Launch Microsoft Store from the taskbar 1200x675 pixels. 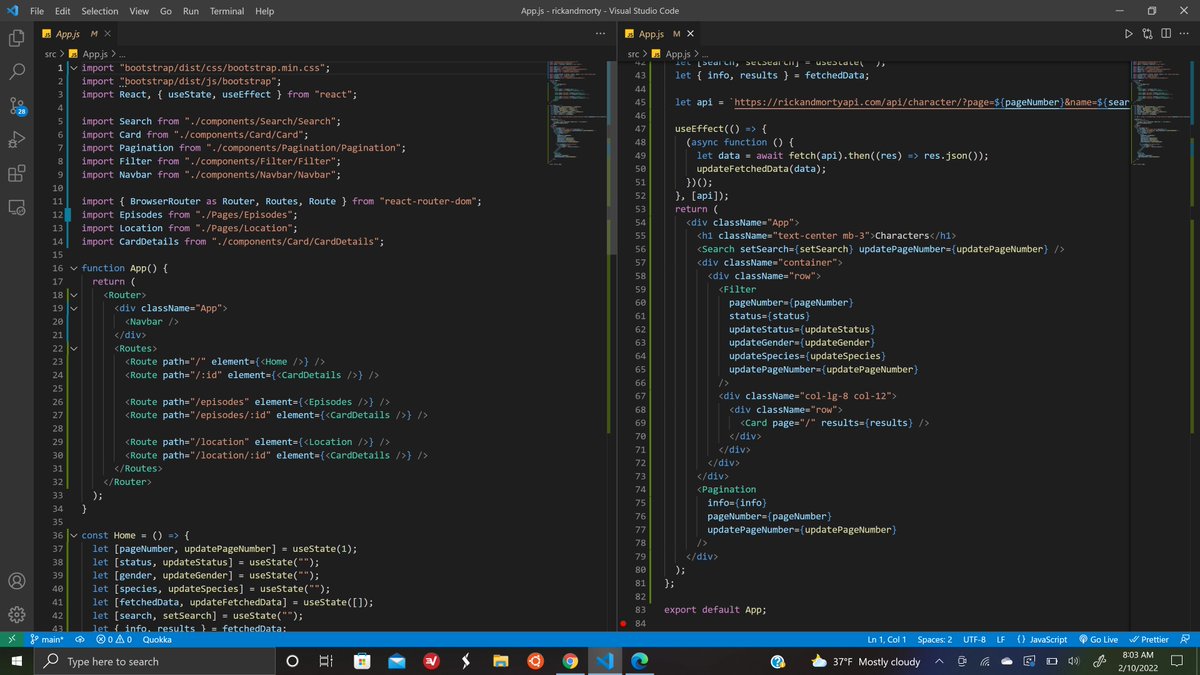pyautogui.click(x=362, y=661)
